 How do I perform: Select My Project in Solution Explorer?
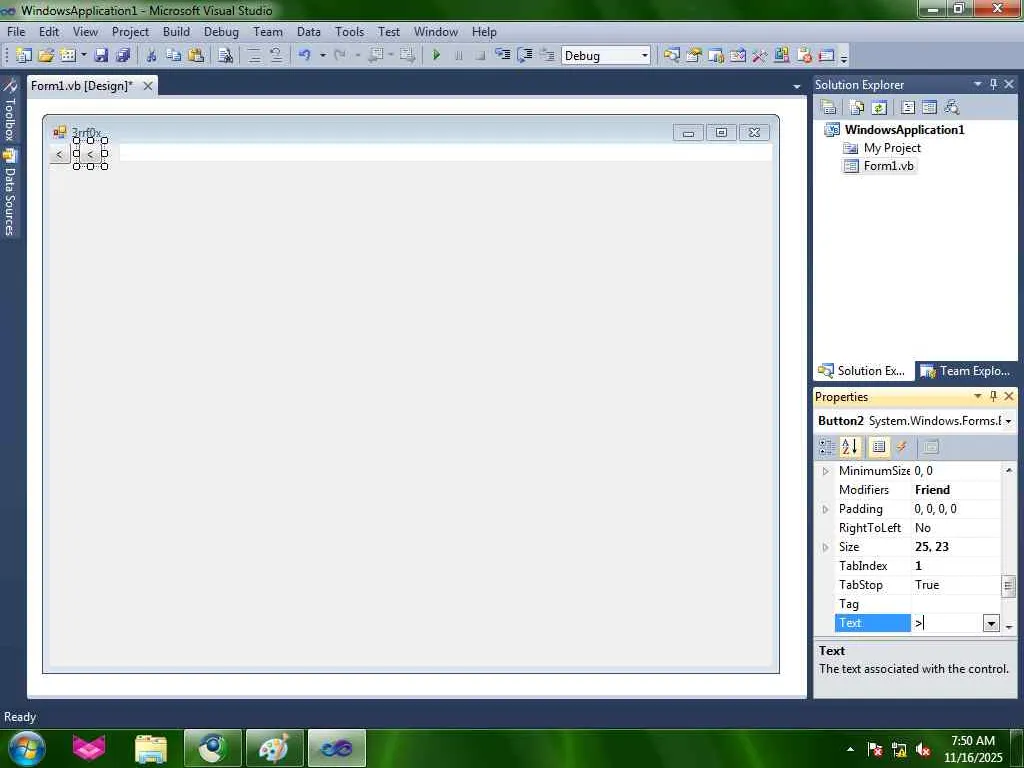coord(891,148)
